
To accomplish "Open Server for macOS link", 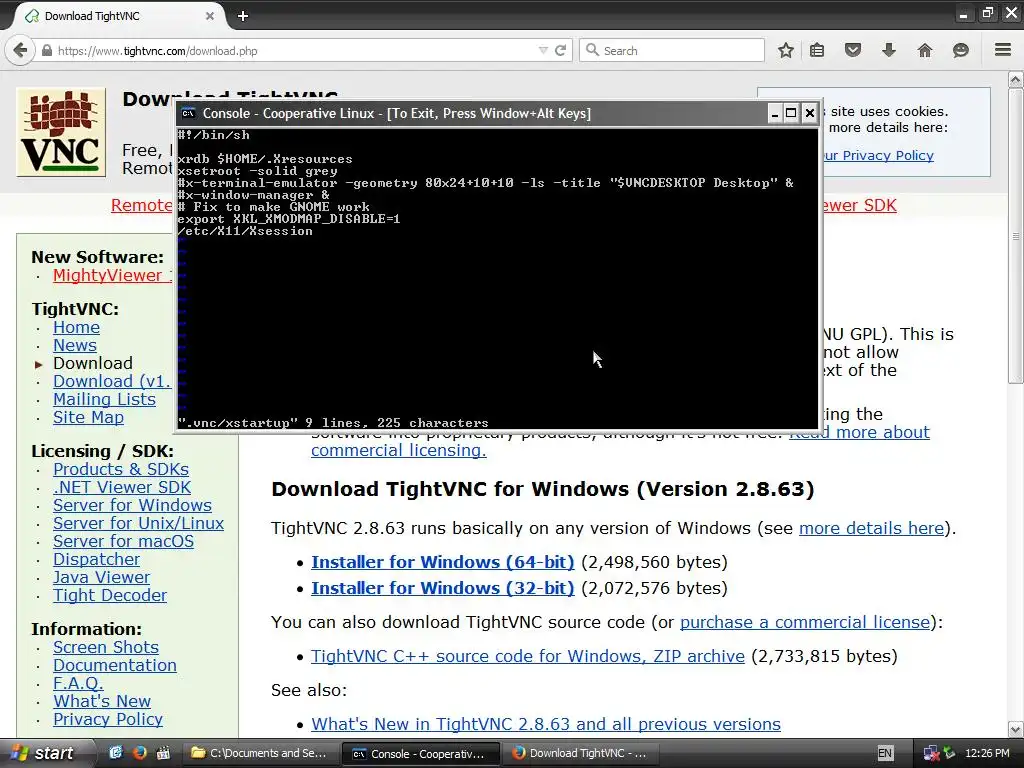I will (x=123, y=541).
